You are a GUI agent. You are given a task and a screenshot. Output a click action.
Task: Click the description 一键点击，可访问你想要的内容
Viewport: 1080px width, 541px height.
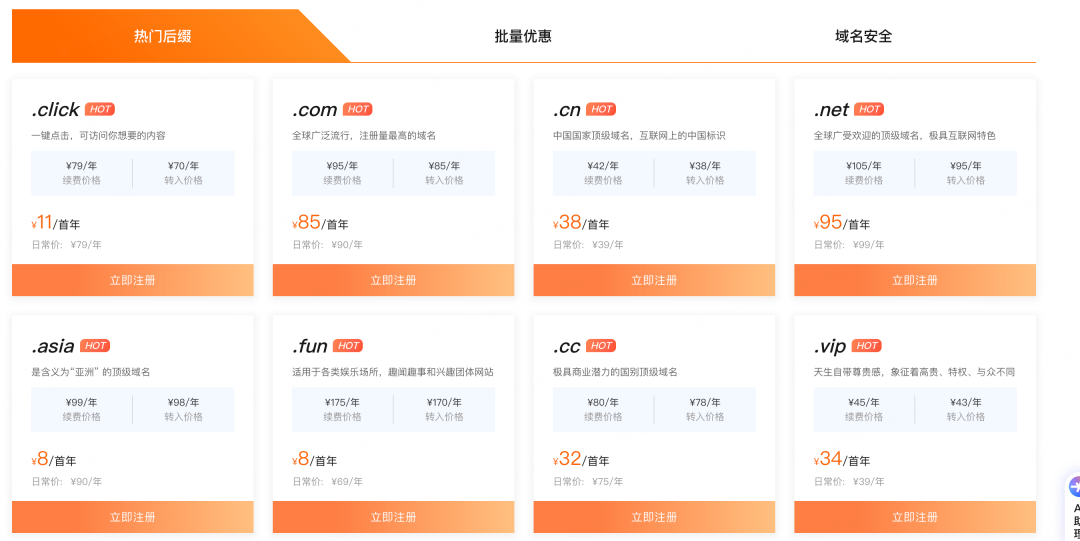[98, 136]
